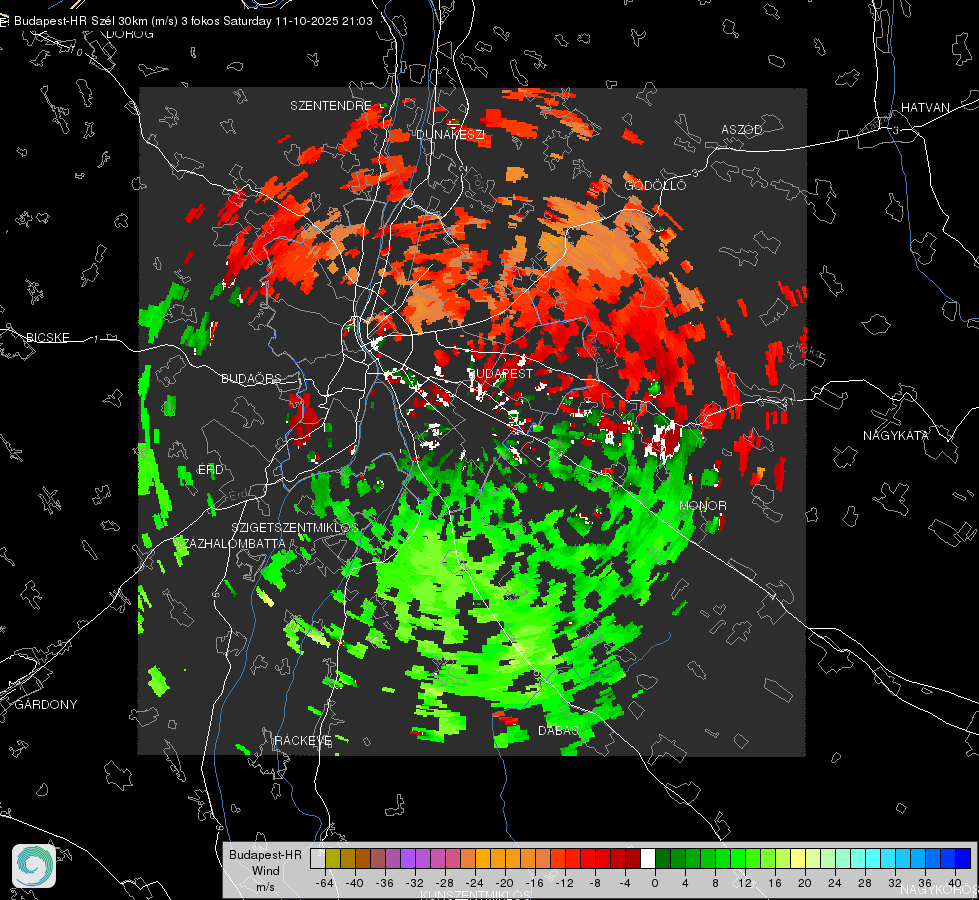Click the 16 legend scale value
This screenshot has height=900, width=979.
coord(775,883)
